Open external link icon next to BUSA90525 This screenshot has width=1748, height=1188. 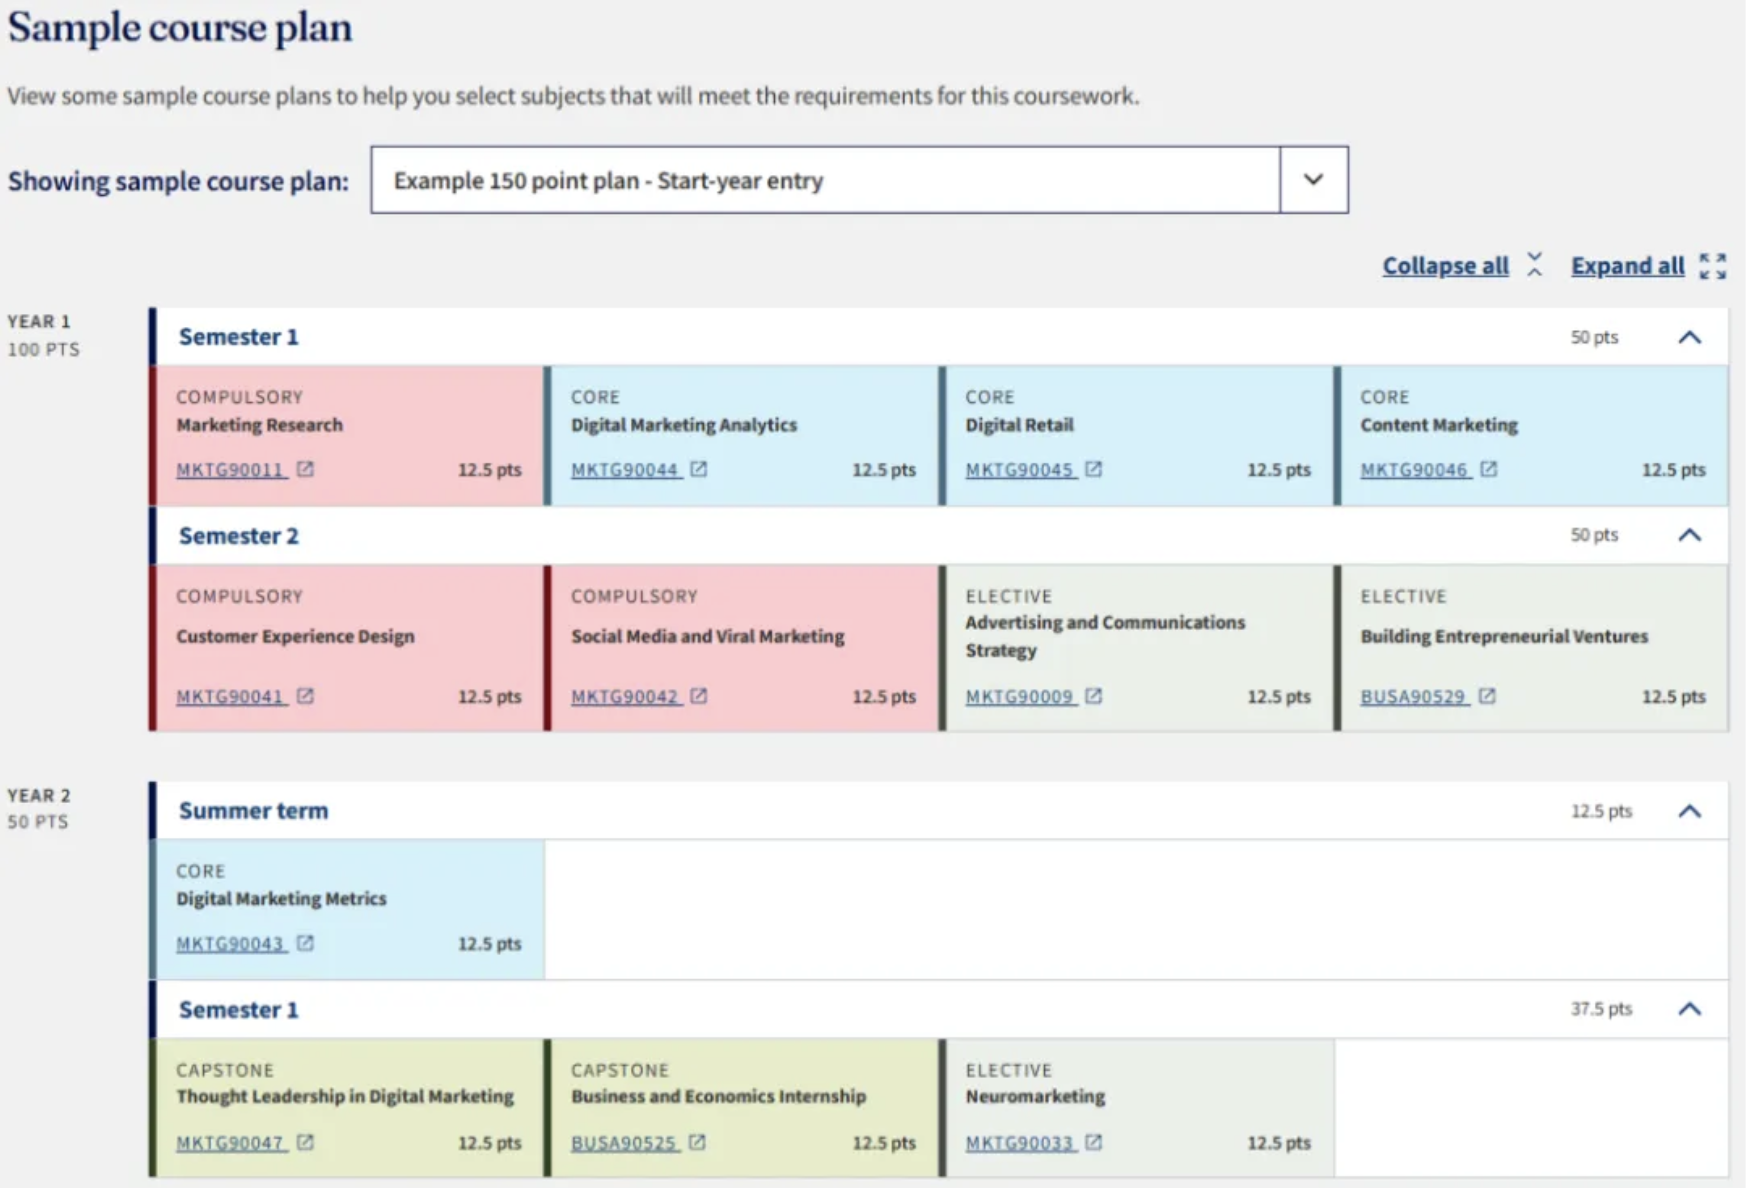697,1142
